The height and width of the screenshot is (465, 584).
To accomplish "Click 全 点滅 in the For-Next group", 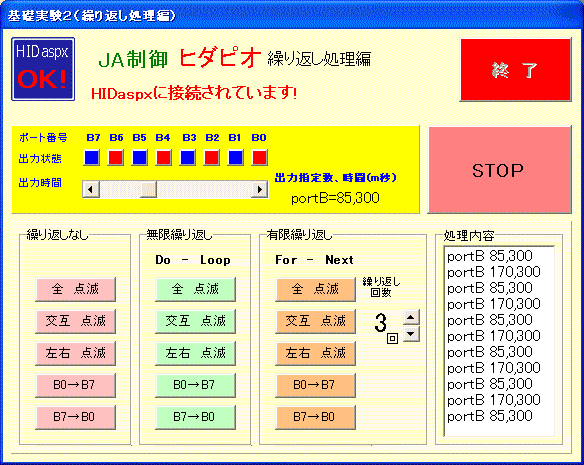I will [x=315, y=289].
